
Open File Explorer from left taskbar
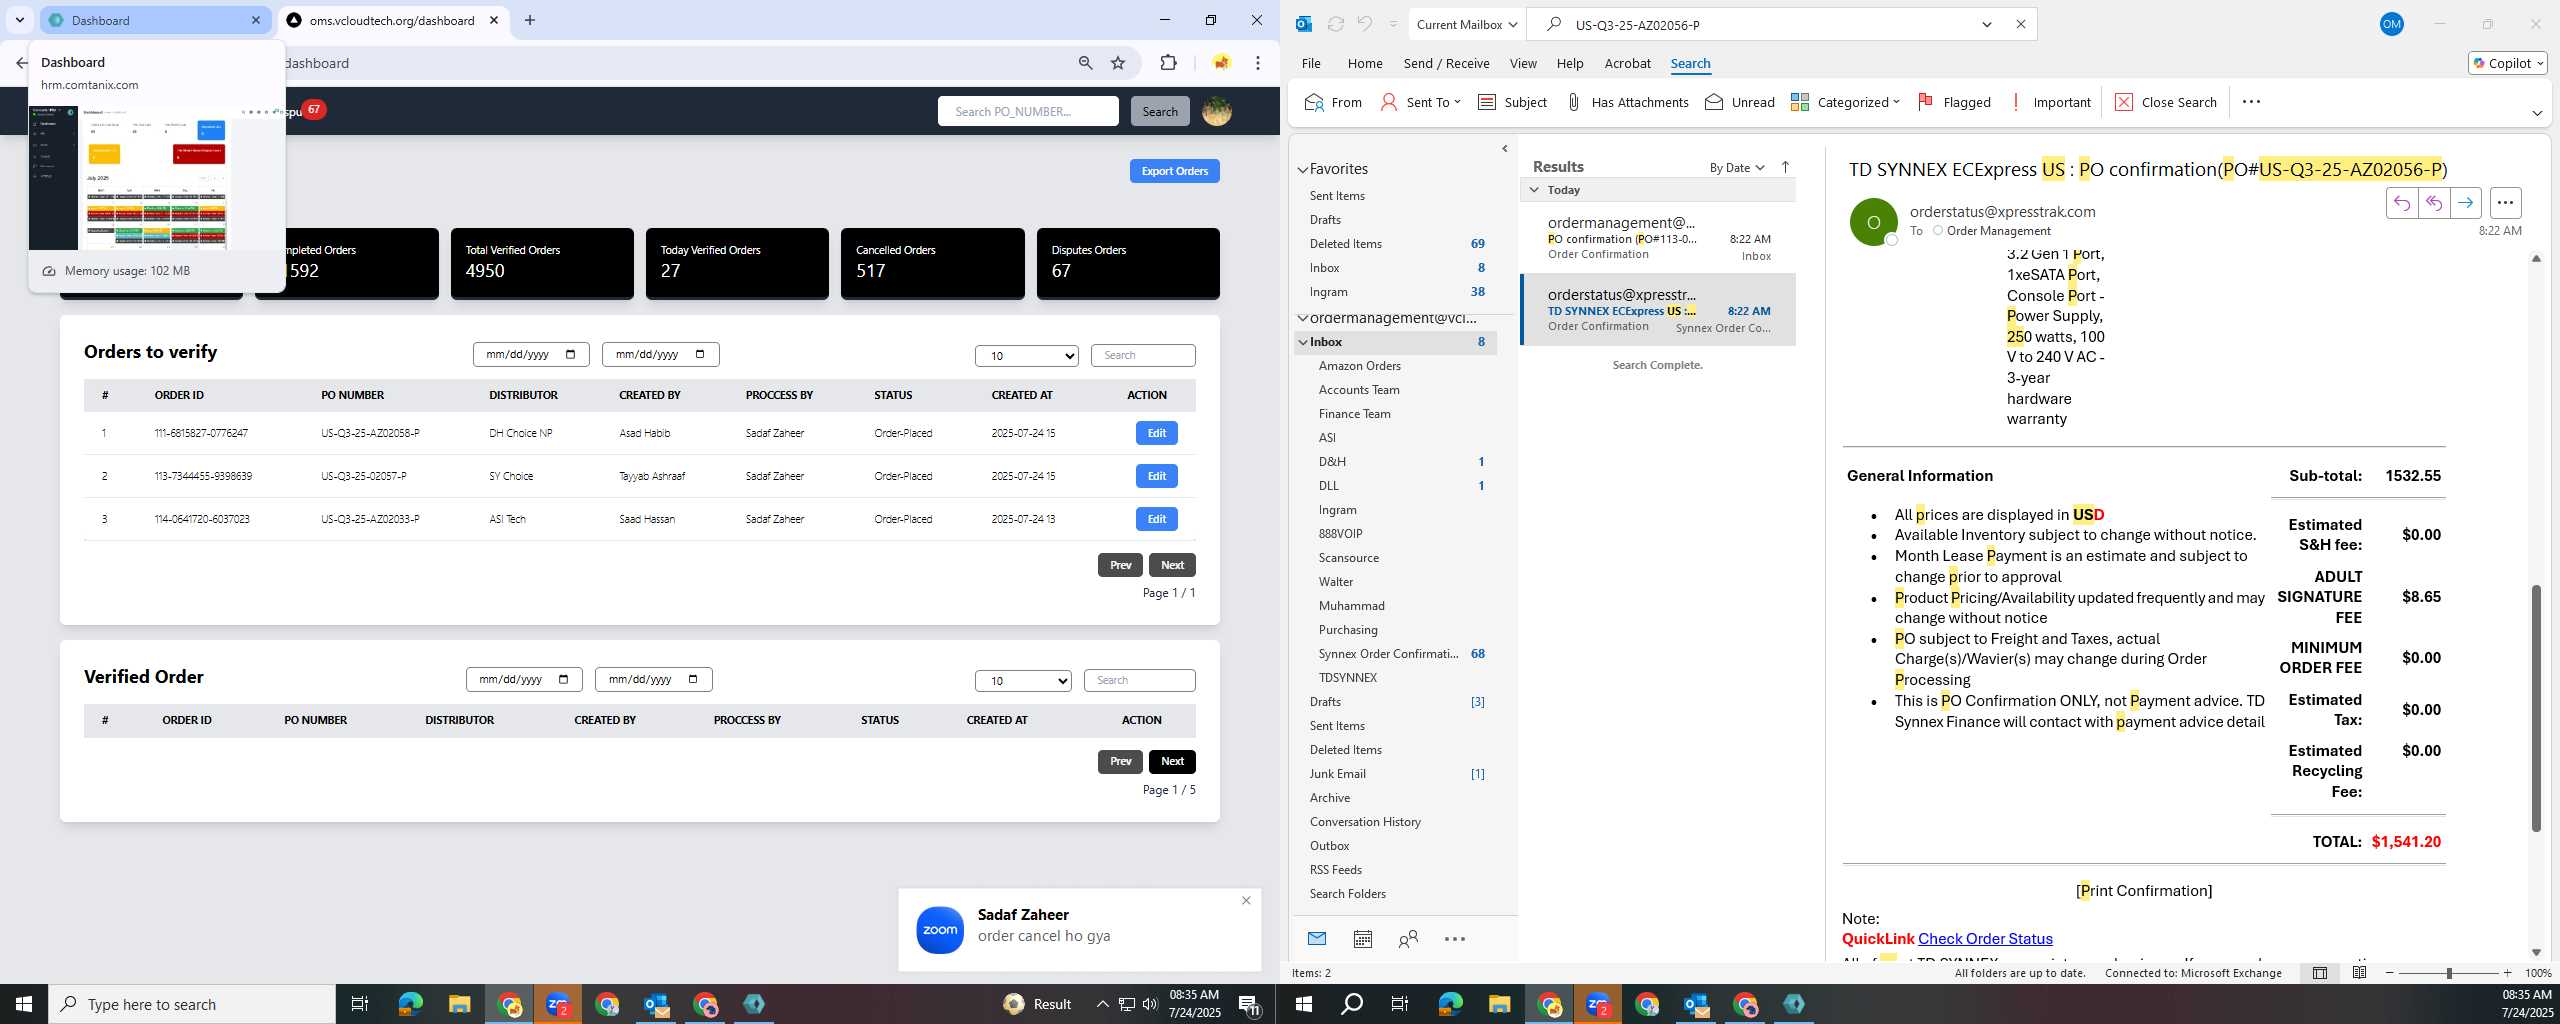pos(459,1004)
